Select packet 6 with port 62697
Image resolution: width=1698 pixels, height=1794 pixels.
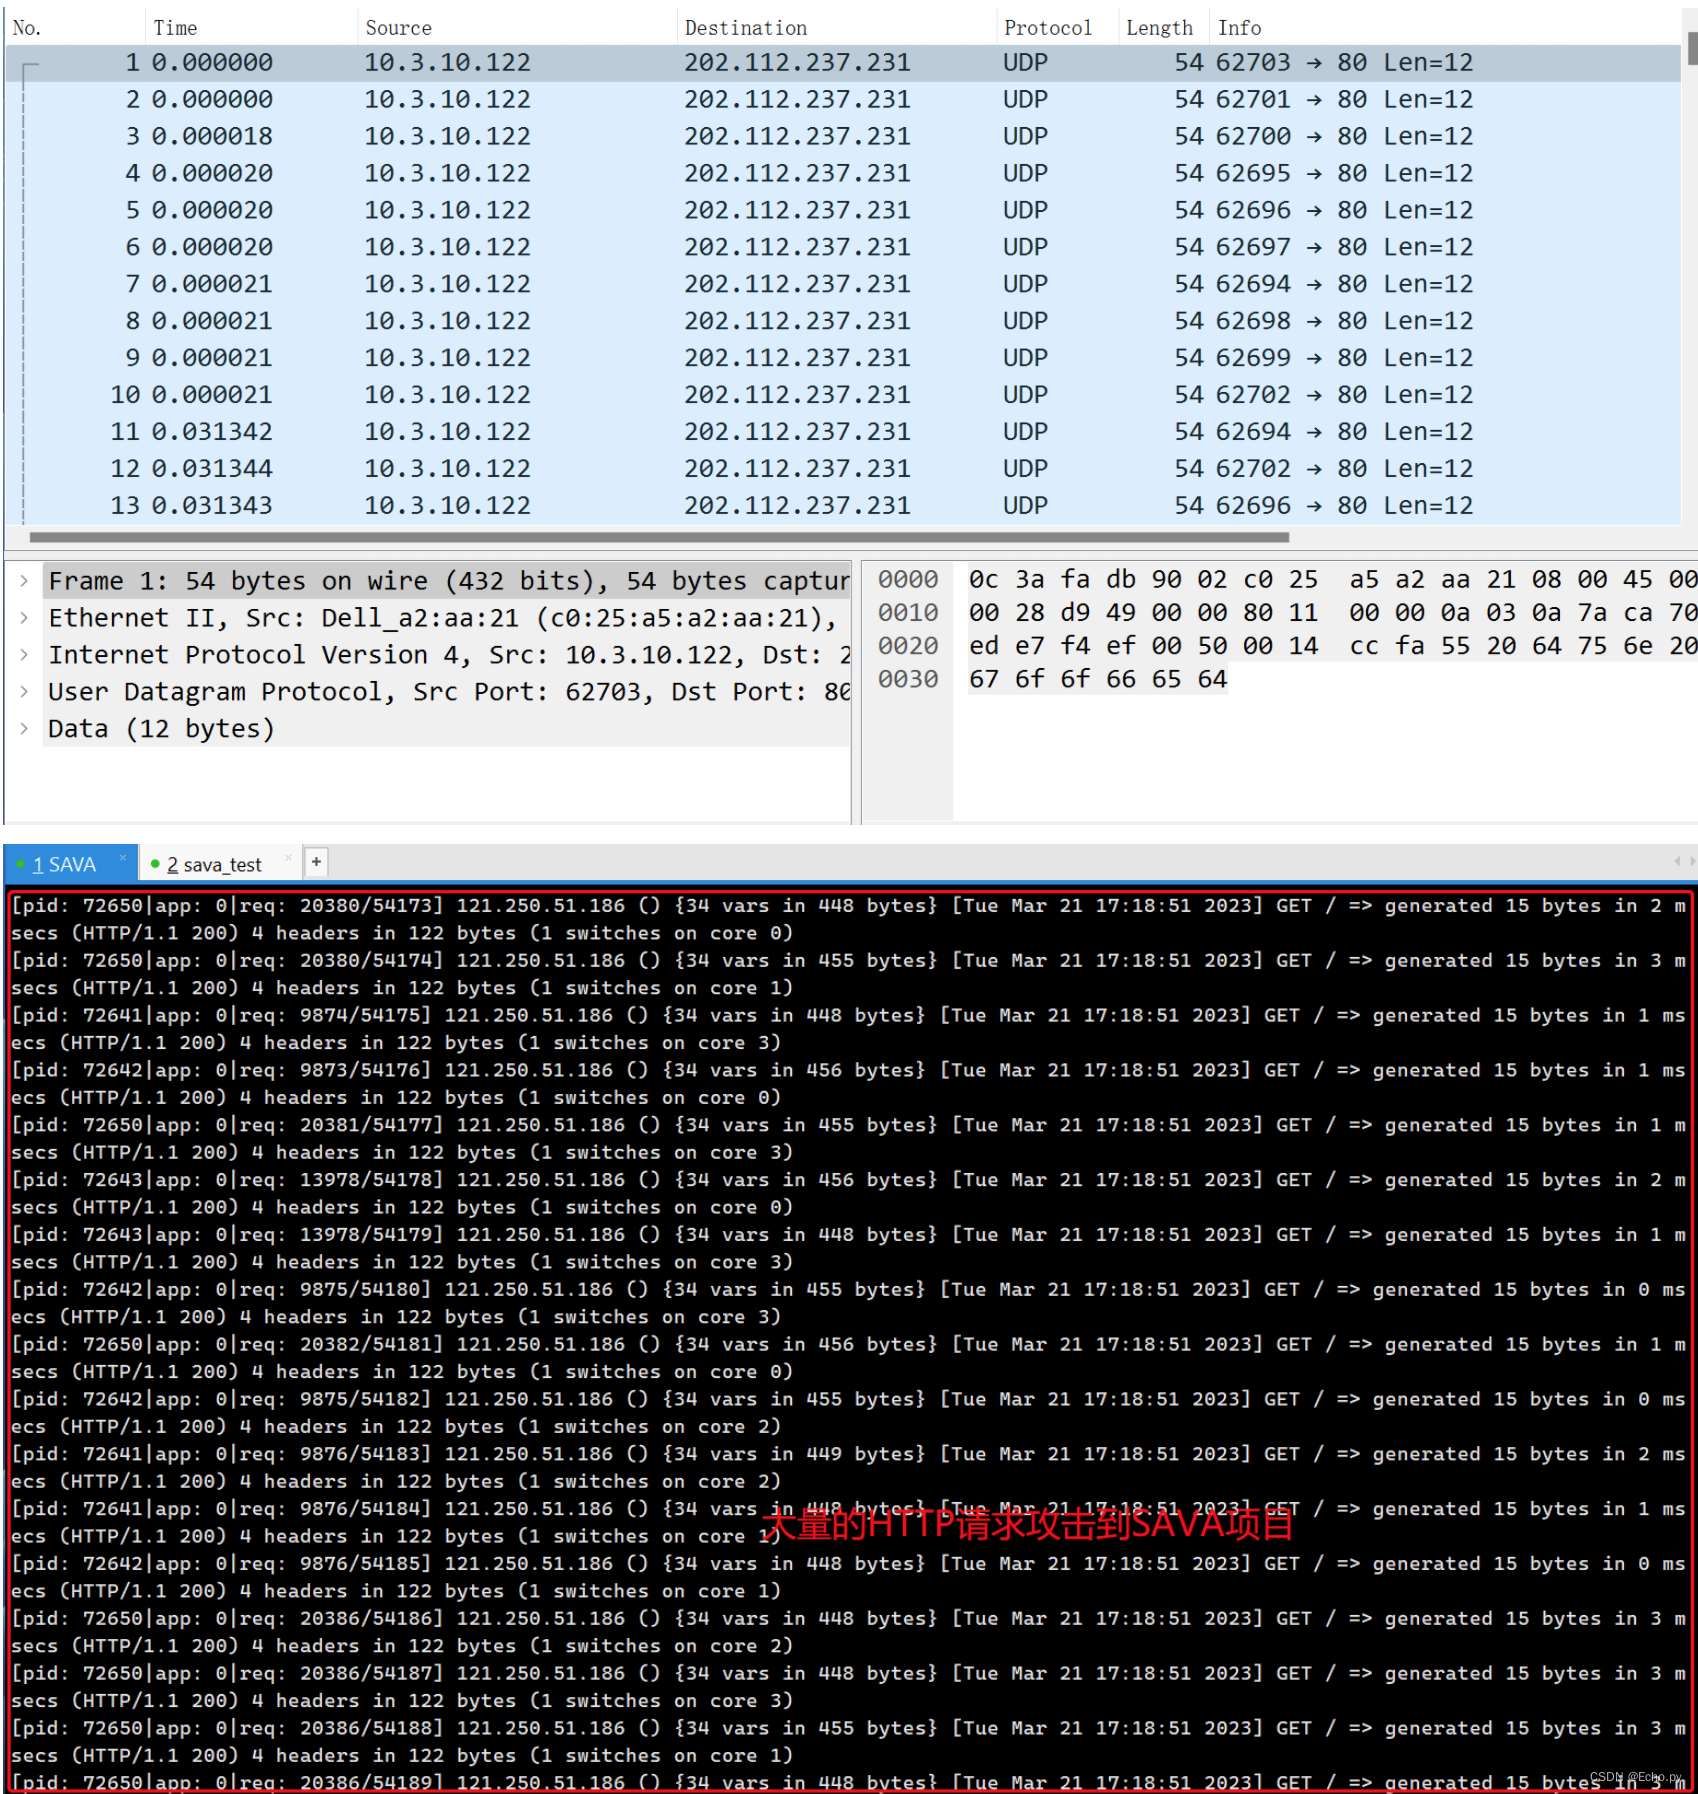point(842,248)
